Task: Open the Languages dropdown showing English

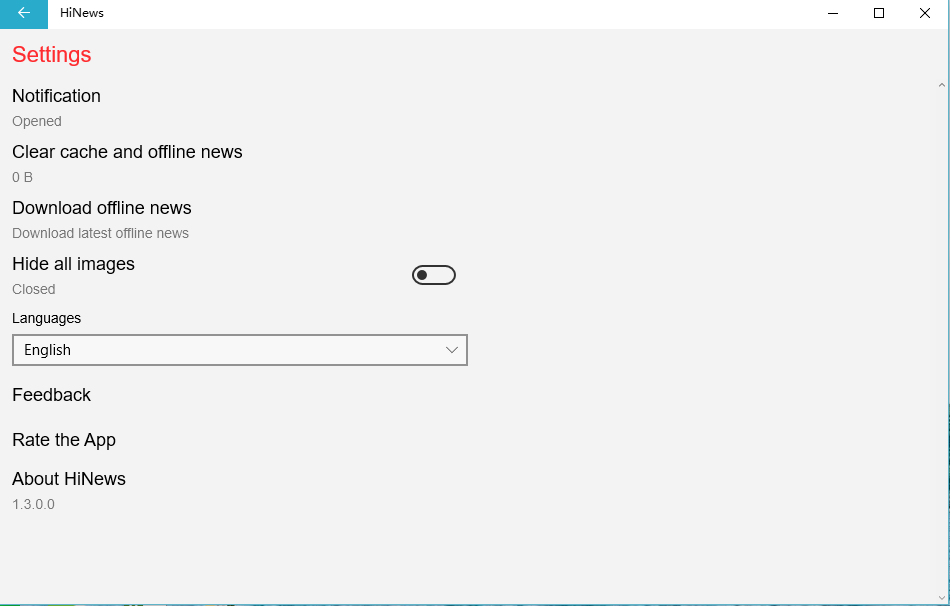Action: point(240,350)
